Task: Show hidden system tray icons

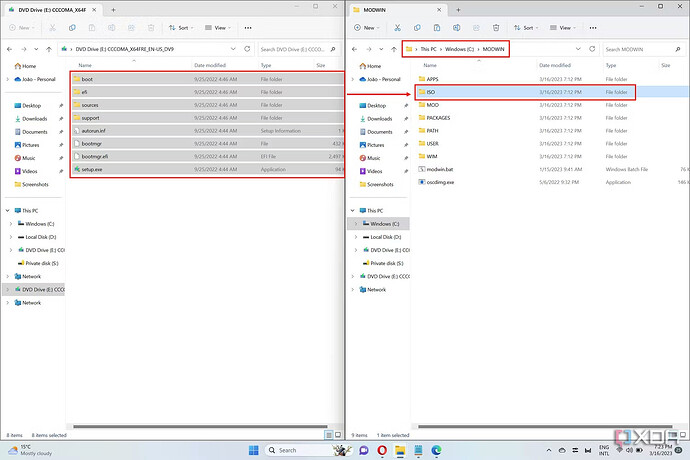Action: pos(549,450)
